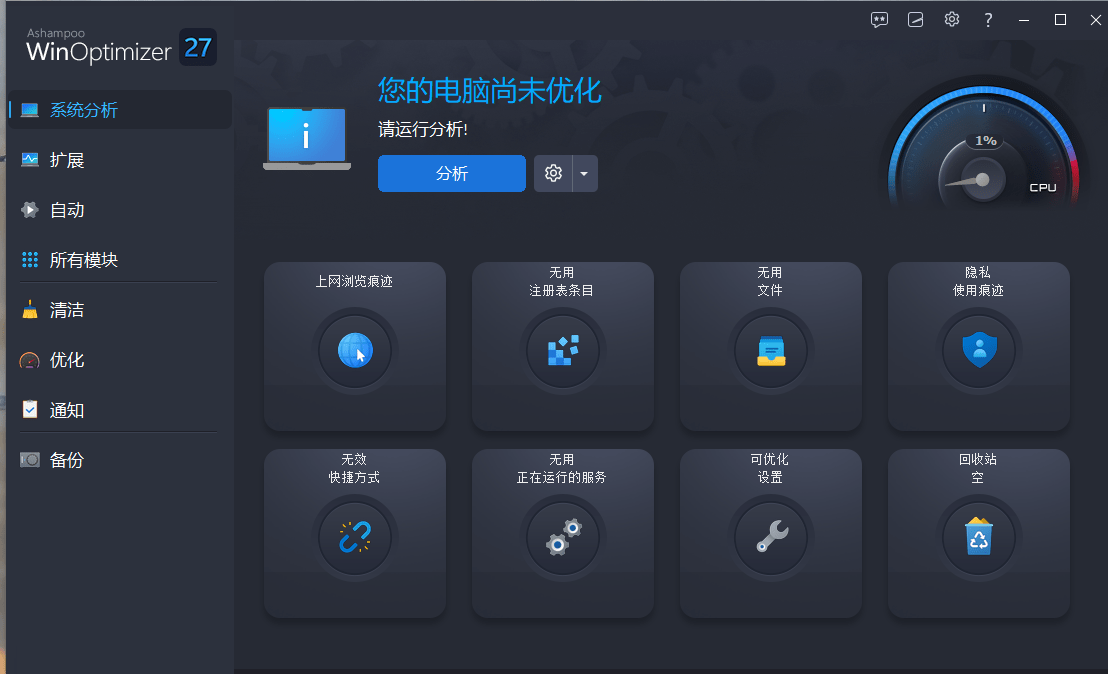Viewport: 1108px width, 674px height.
Task: Open the 无效快捷方式 broken shortcuts icon
Action: tap(355, 538)
